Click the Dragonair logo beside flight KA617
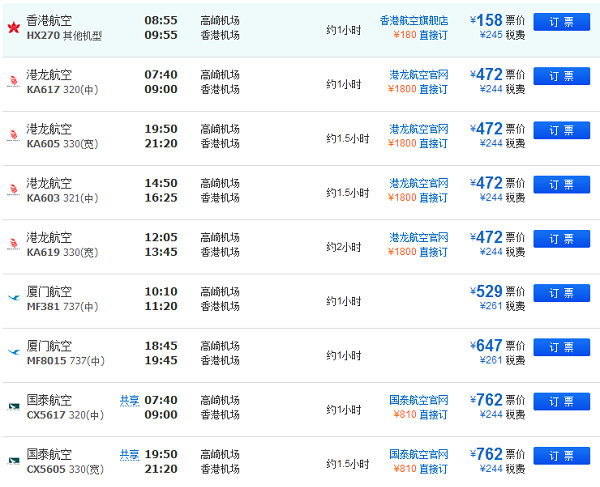The width and height of the screenshot is (600, 487). [13, 82]
